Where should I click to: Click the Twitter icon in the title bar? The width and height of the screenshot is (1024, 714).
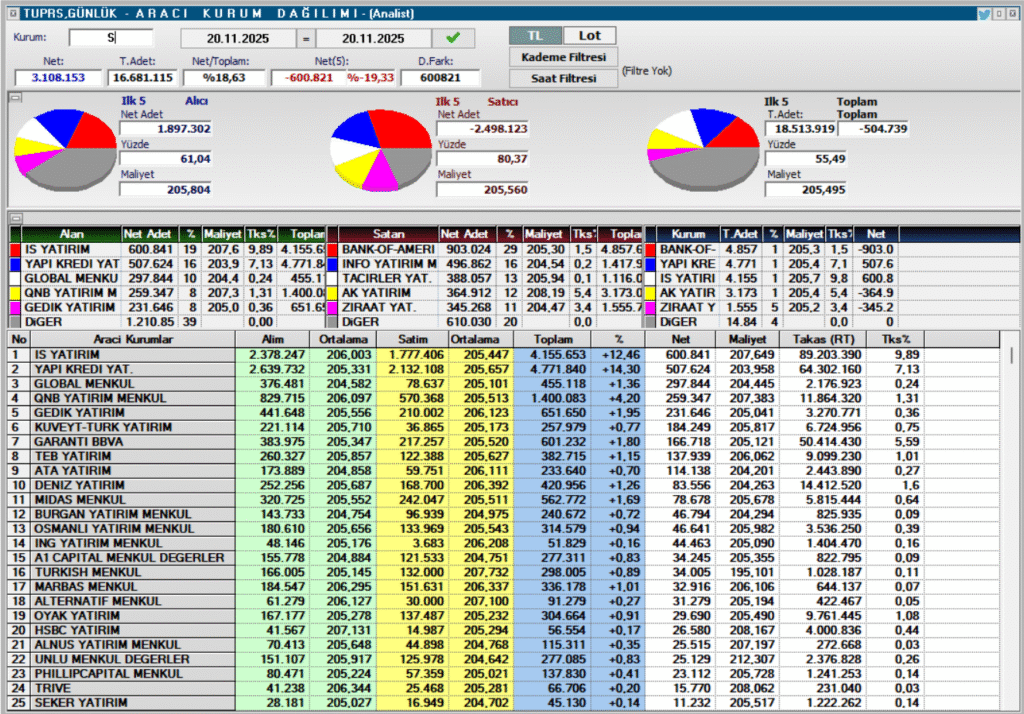[x=986, y=13]
